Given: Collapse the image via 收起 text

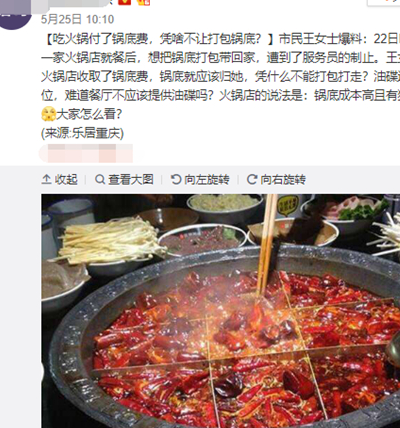Looking at the screenshot, I should tap(66, 179).
